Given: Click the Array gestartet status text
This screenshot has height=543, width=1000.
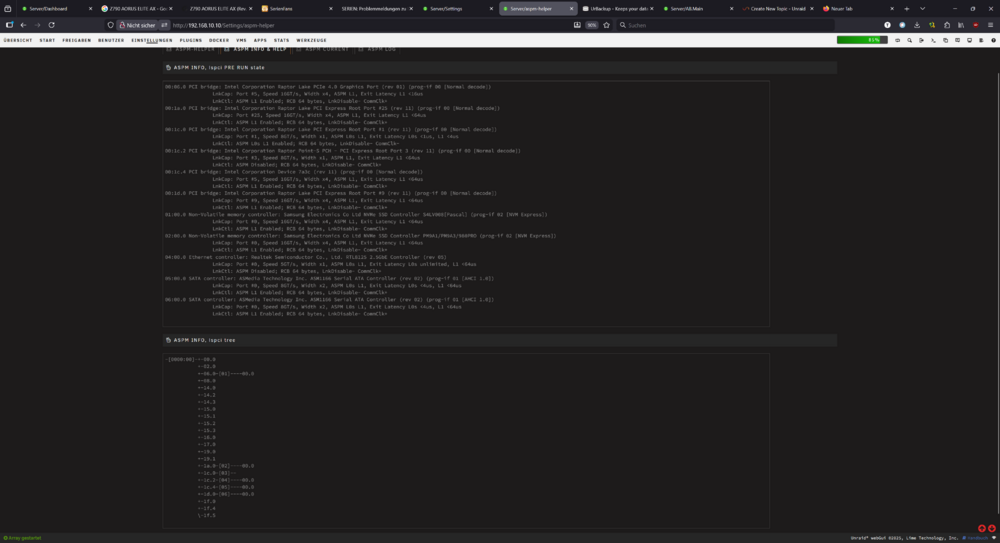Looking at the screenshot, I should point(22,538).
